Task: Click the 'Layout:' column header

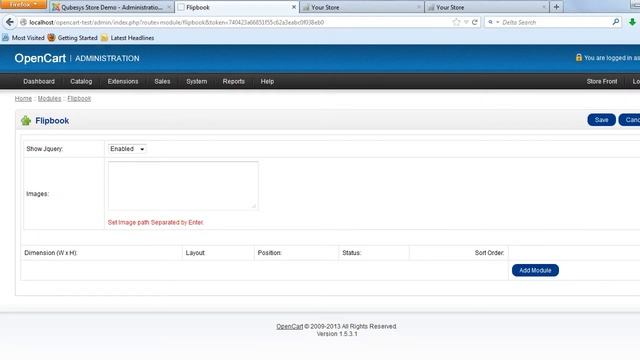Action: (195, 253)
